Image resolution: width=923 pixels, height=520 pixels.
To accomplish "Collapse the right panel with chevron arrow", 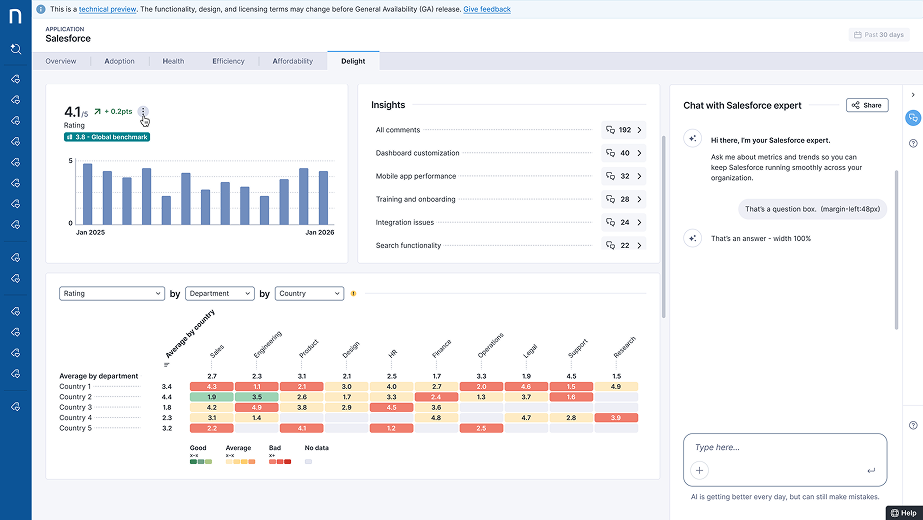I will pos(913,95).
